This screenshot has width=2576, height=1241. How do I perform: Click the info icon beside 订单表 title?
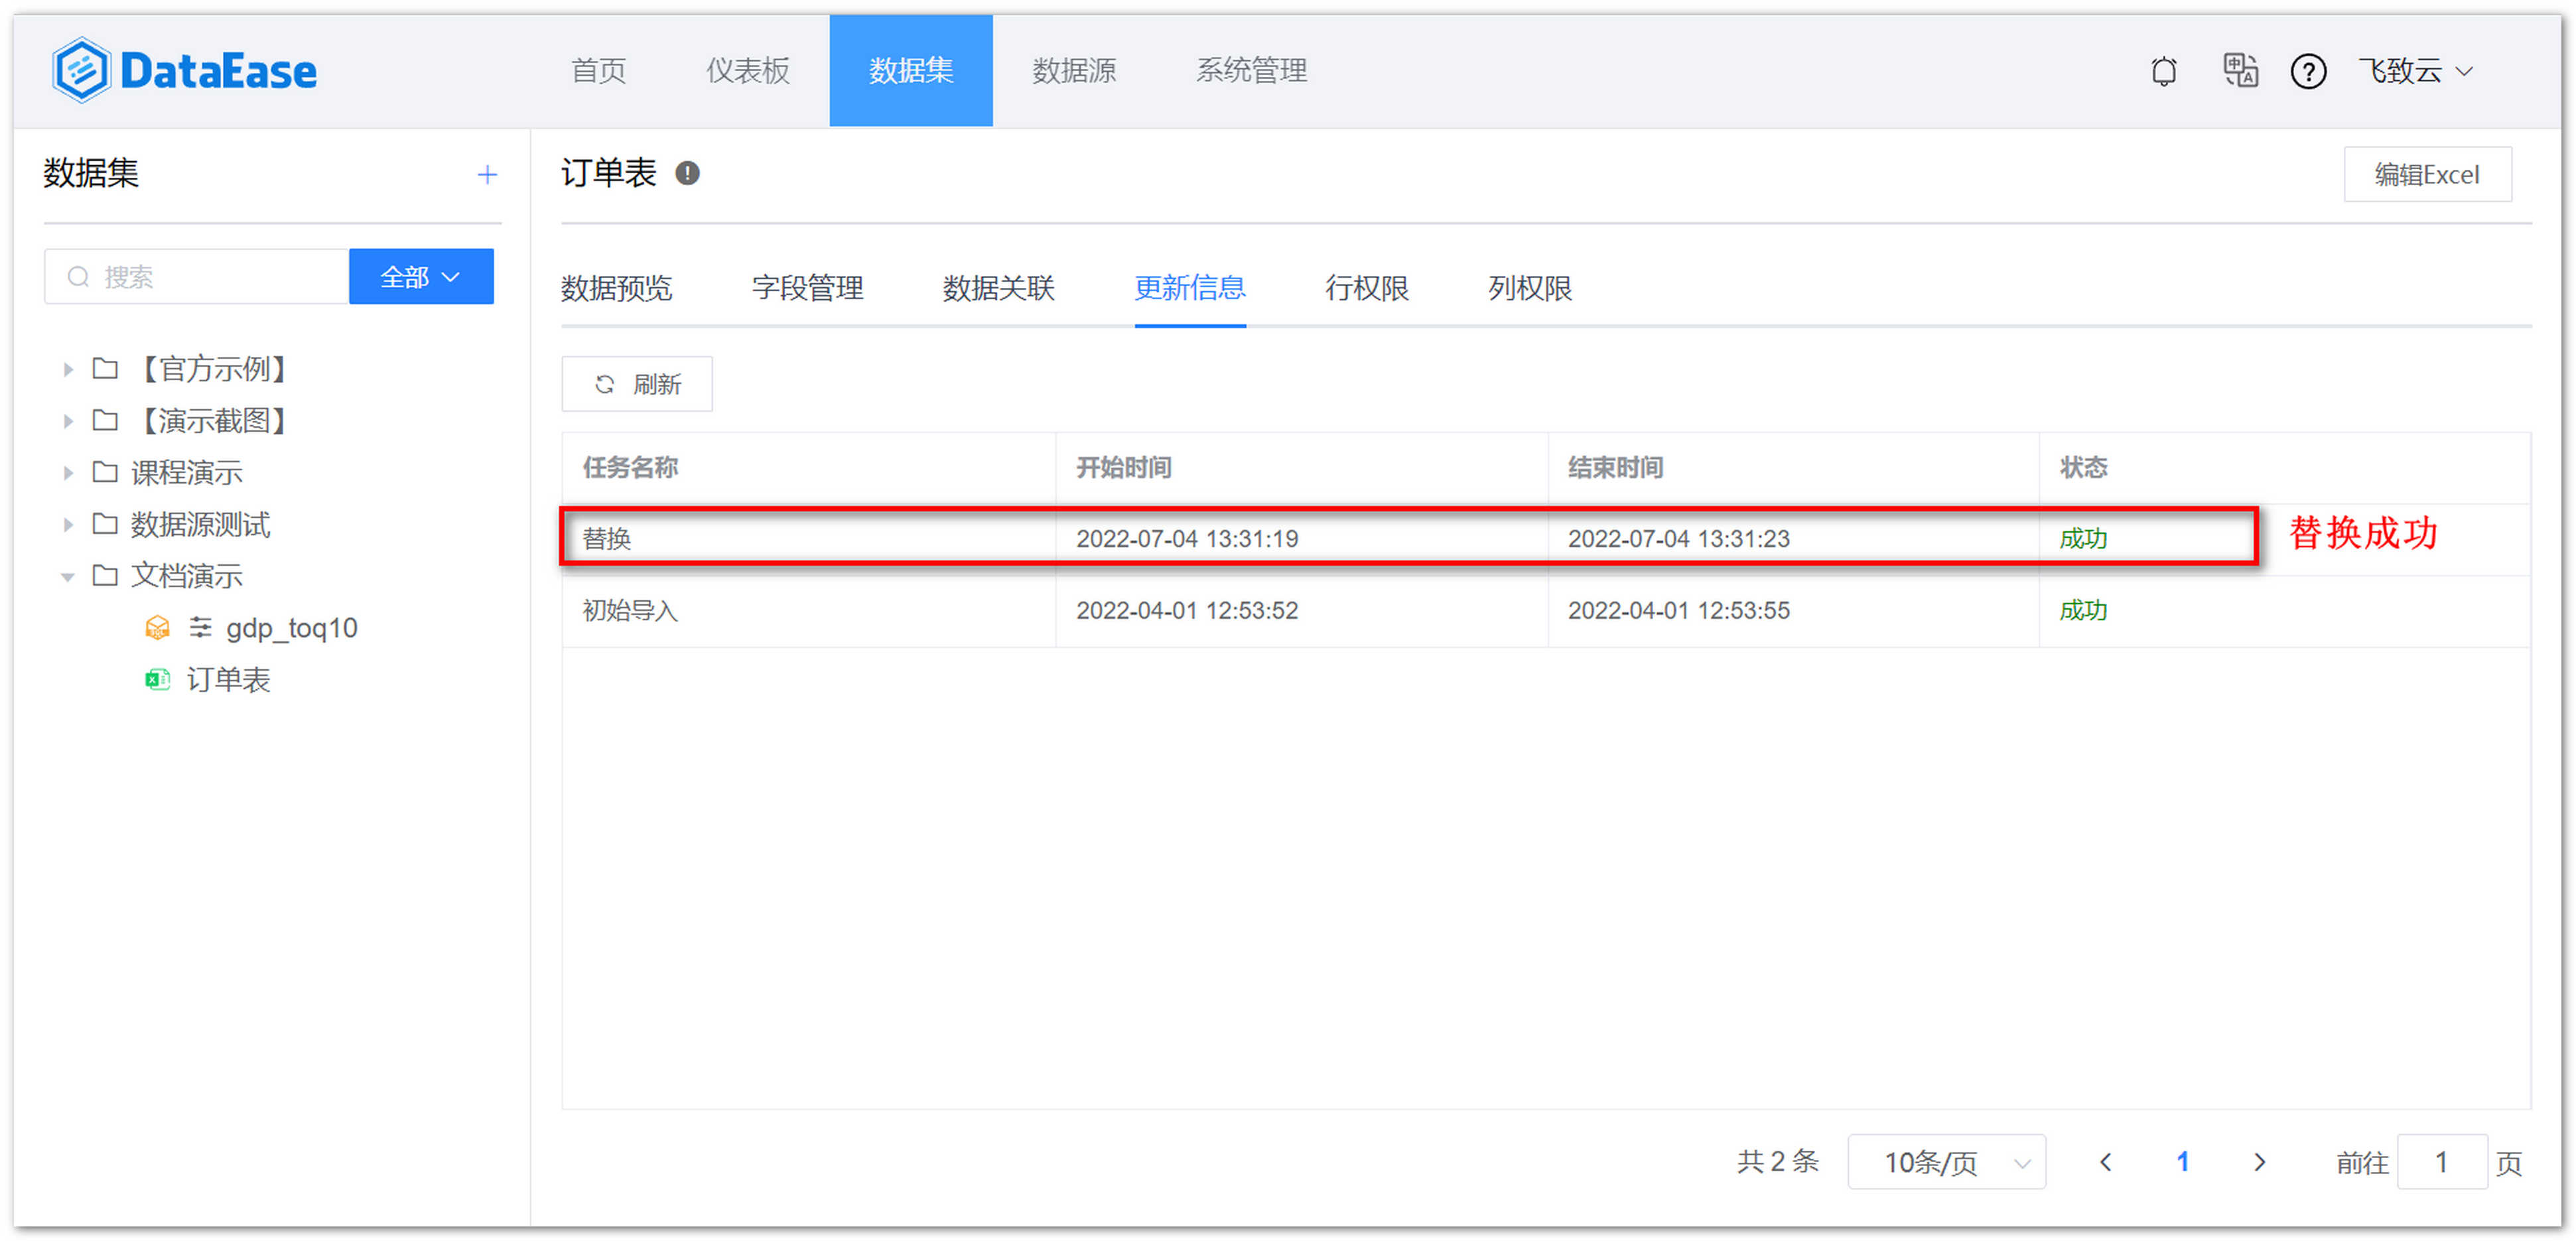pos(687,173)
